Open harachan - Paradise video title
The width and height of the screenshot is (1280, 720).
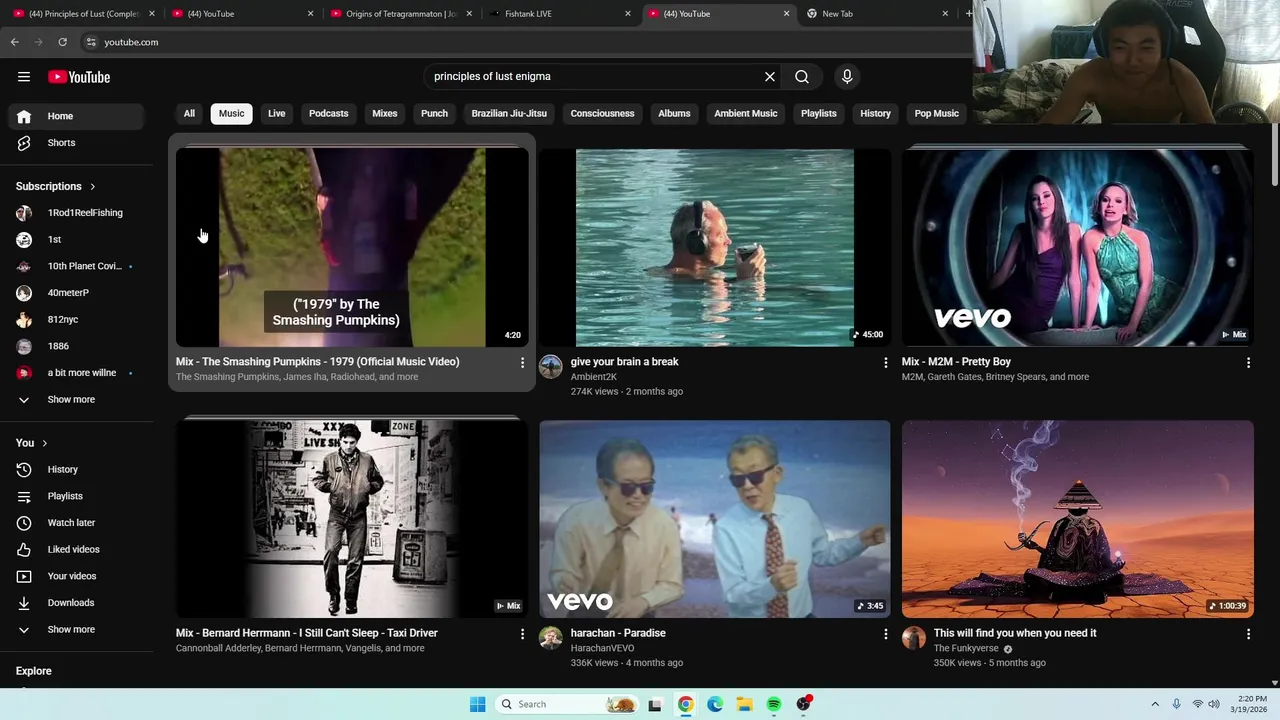tap(618, 633)
